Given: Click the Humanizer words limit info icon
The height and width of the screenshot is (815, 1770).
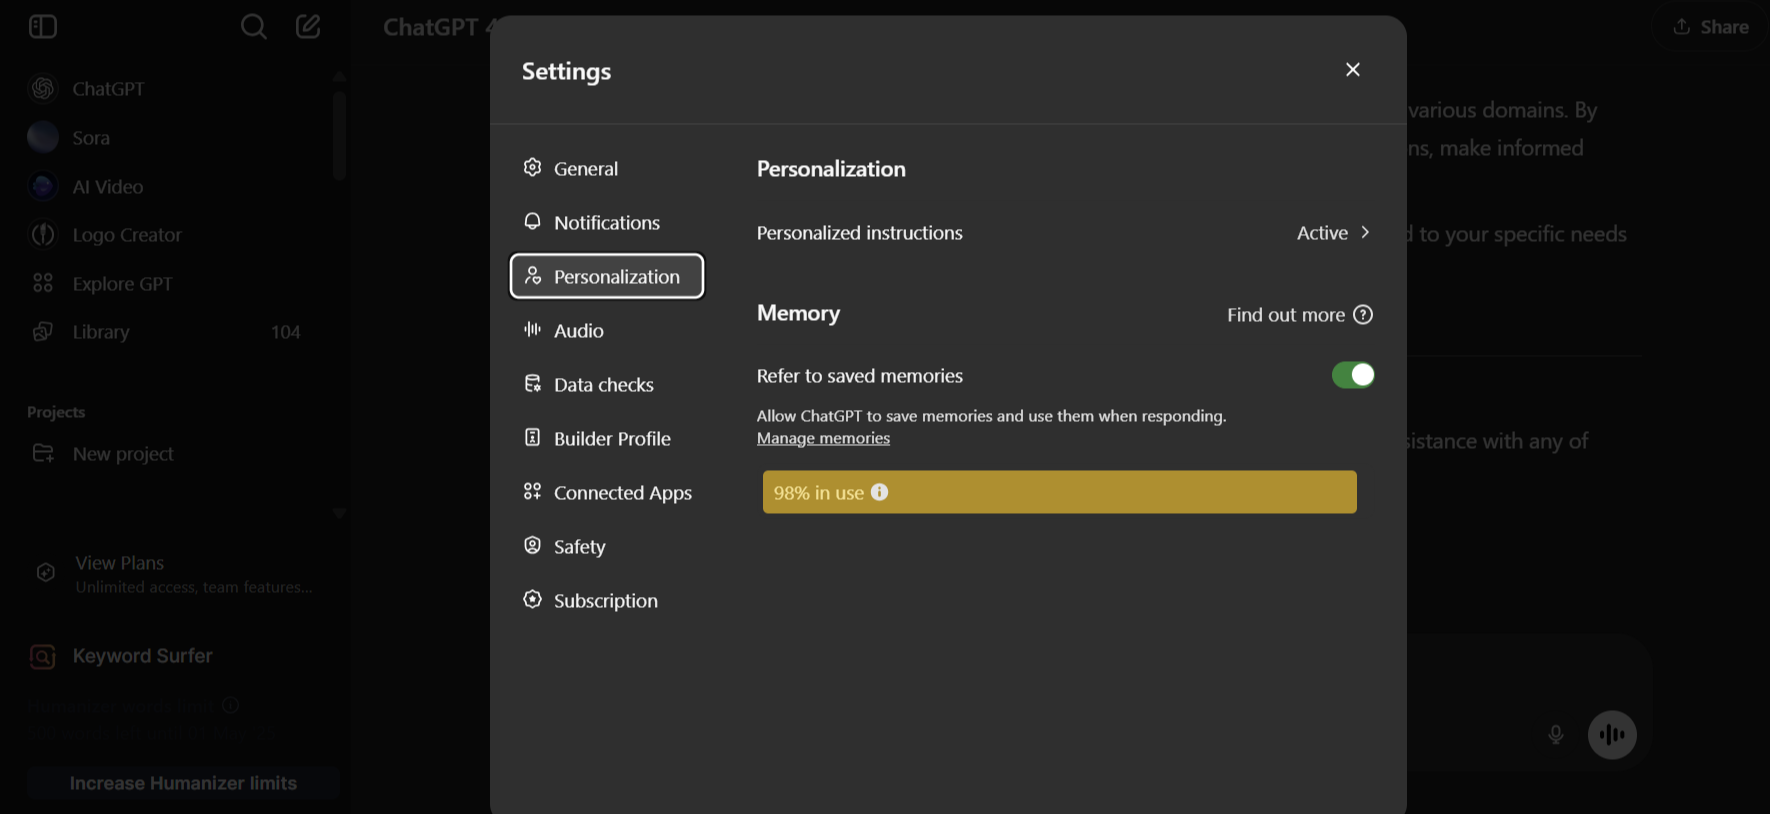Looking at the screenshot, I should point(230,706).
